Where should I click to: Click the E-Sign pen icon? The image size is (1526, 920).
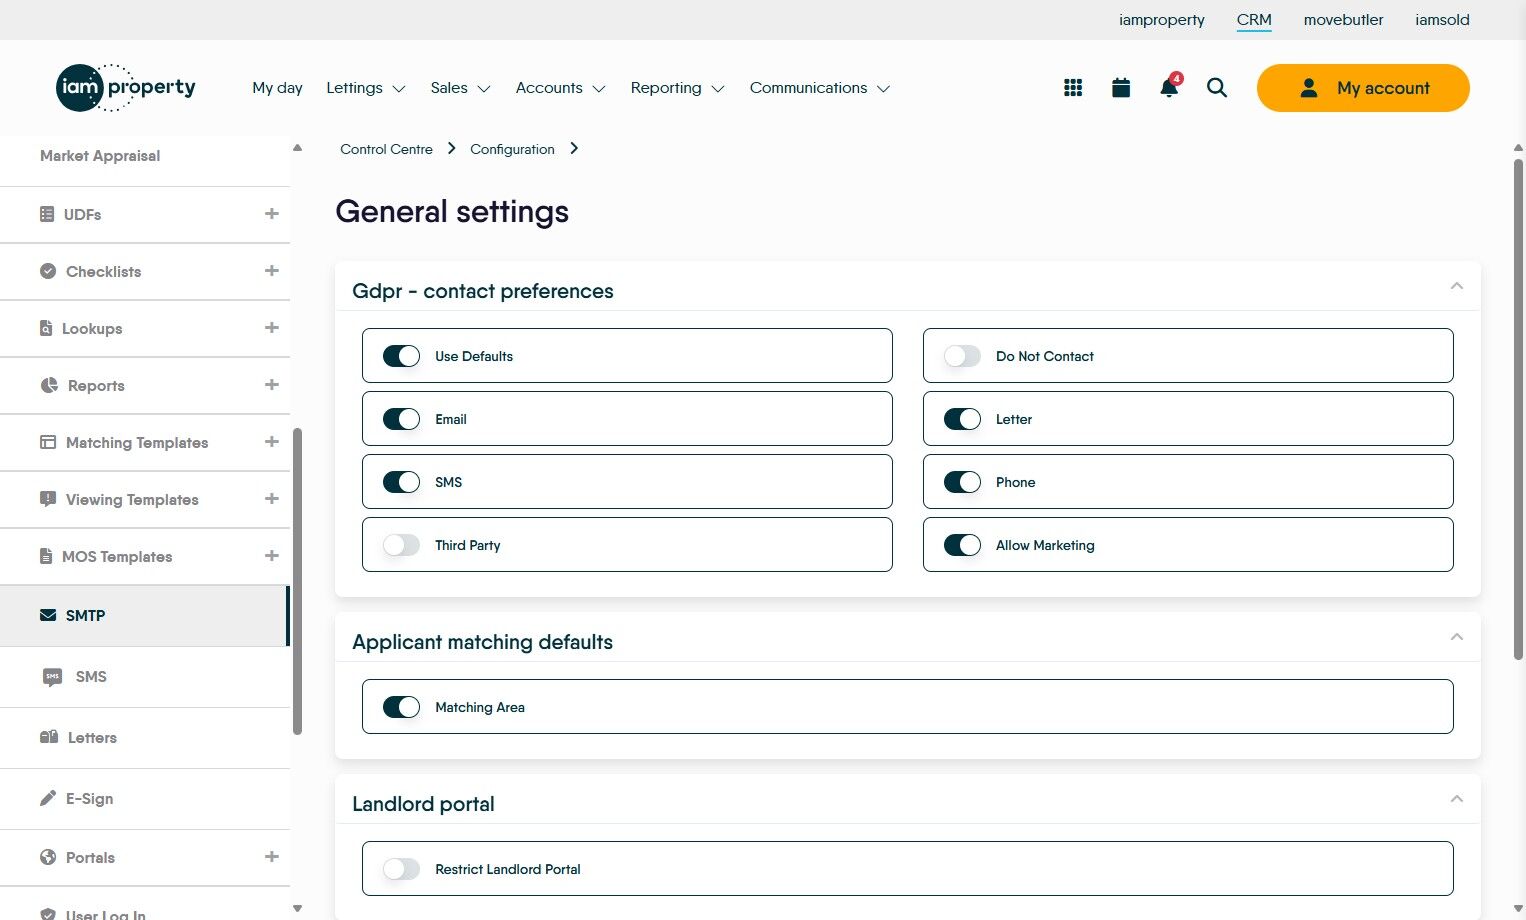[x=48, y=798]
